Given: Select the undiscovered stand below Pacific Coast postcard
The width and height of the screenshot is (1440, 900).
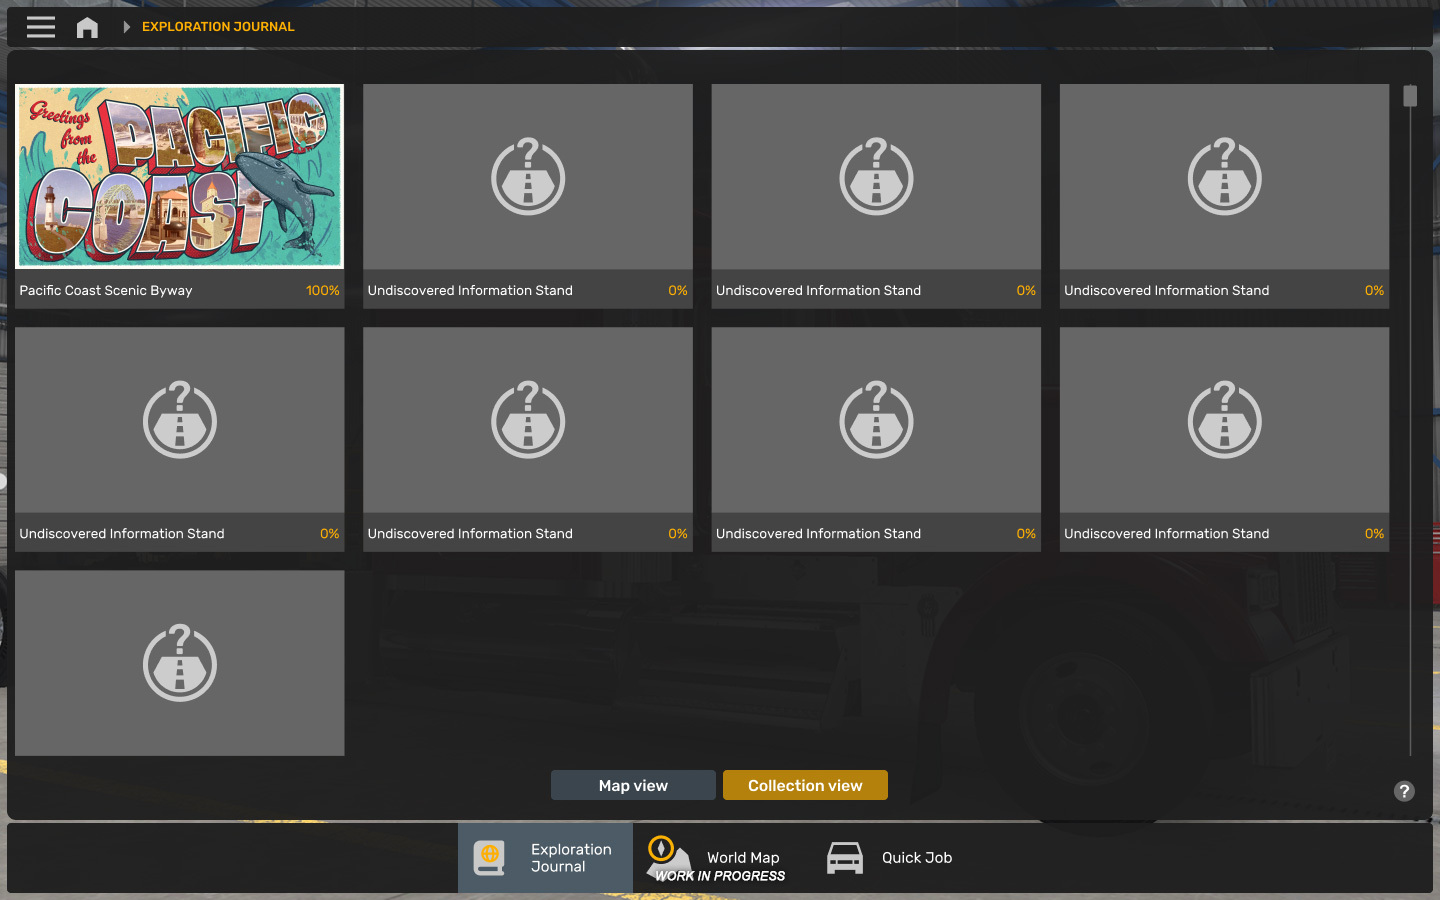Looking at the screenshot, I should click(180, 420).
